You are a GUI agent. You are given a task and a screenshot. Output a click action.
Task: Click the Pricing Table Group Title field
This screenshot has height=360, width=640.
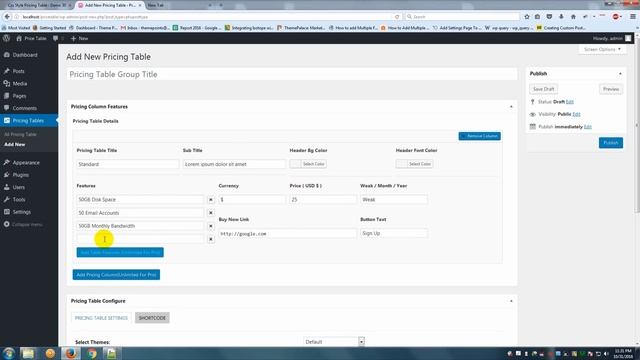pos(292,74)
